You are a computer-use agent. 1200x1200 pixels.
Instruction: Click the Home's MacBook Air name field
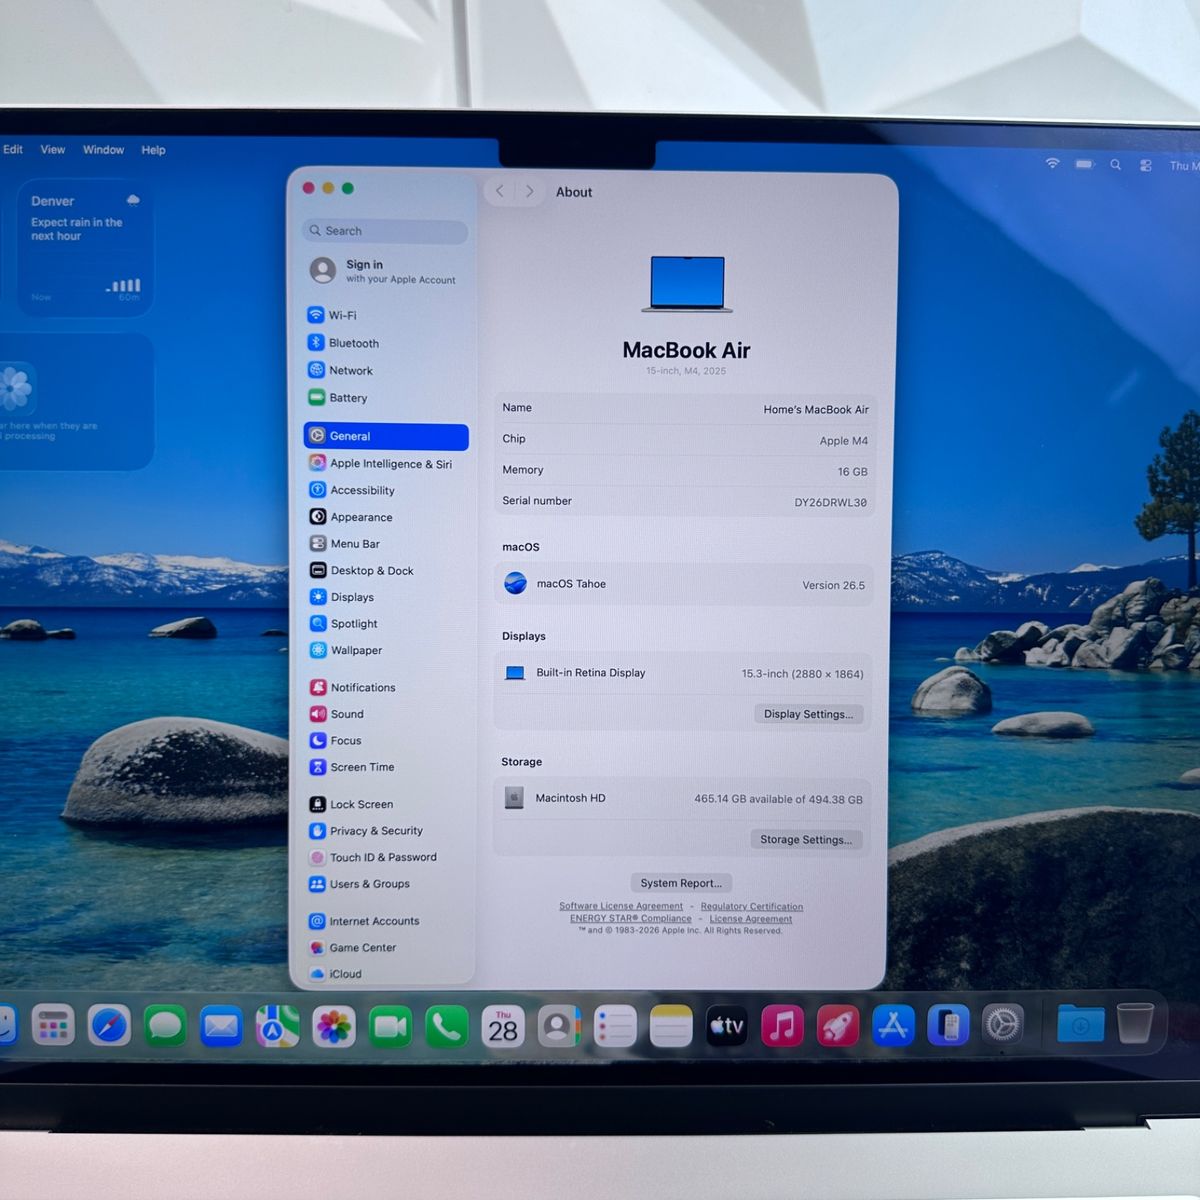(x=816, y=409)
